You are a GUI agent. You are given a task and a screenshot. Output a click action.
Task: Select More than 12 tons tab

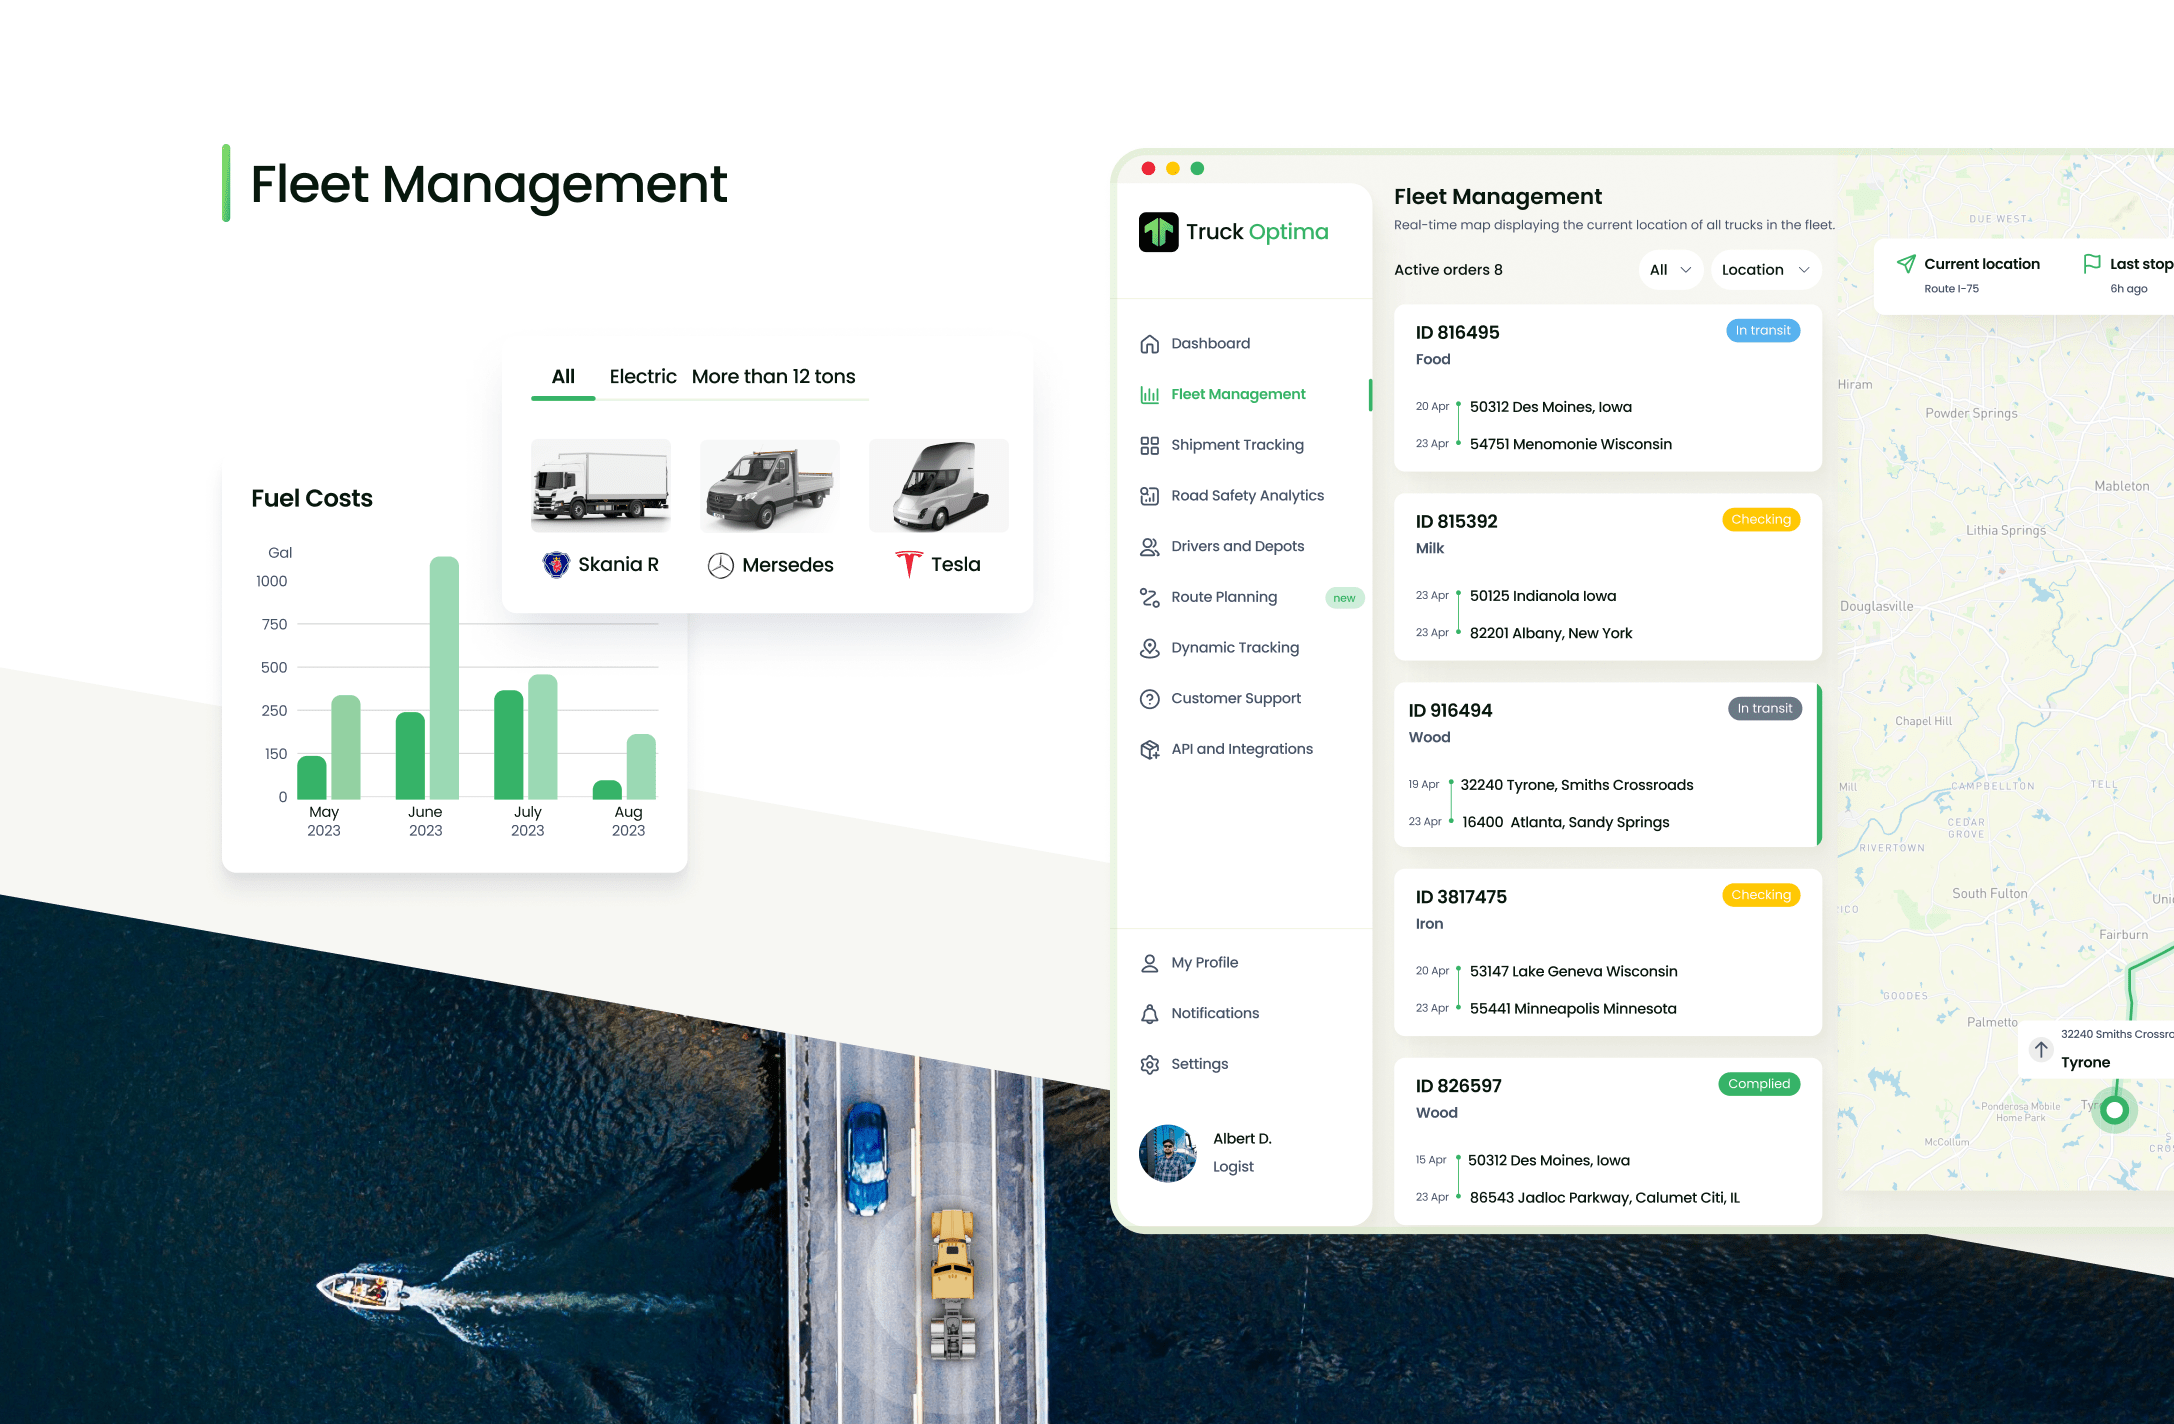click(773, 377)
